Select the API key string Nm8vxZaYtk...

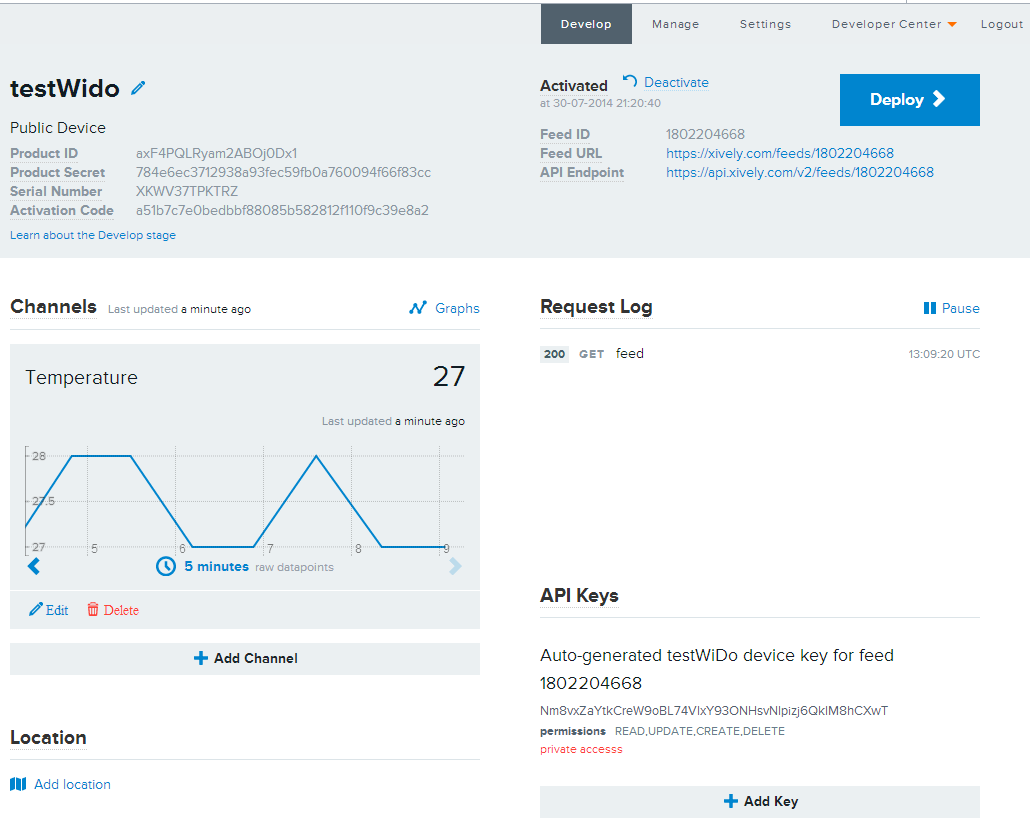tap(714, 710)
